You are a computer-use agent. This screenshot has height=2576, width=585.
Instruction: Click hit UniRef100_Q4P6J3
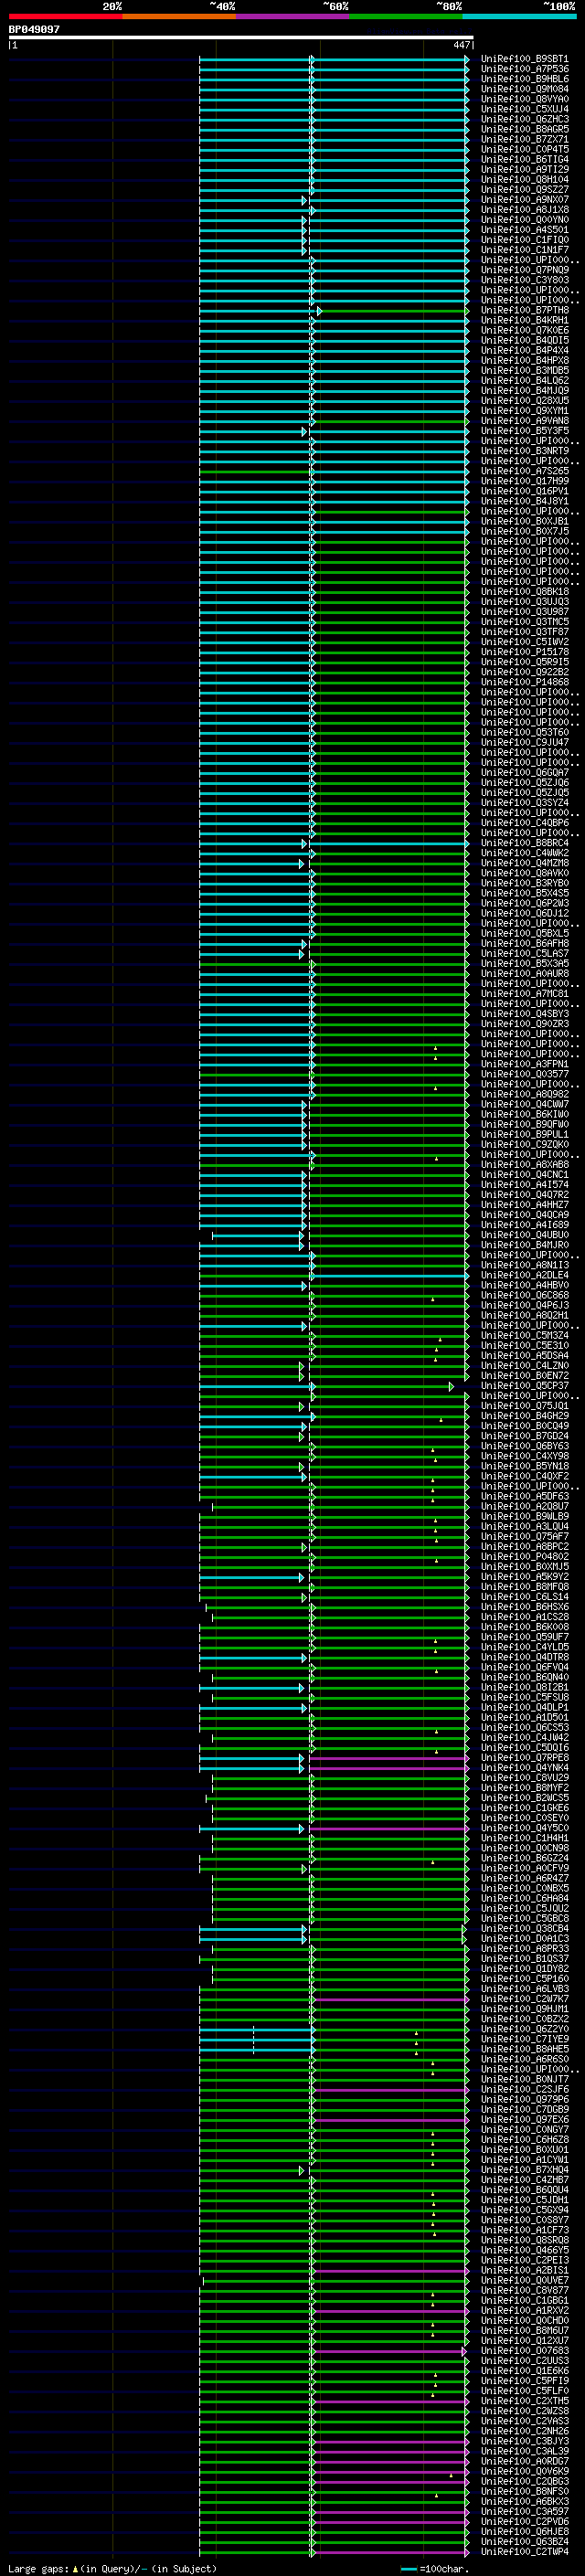[x=525, y=1305]
